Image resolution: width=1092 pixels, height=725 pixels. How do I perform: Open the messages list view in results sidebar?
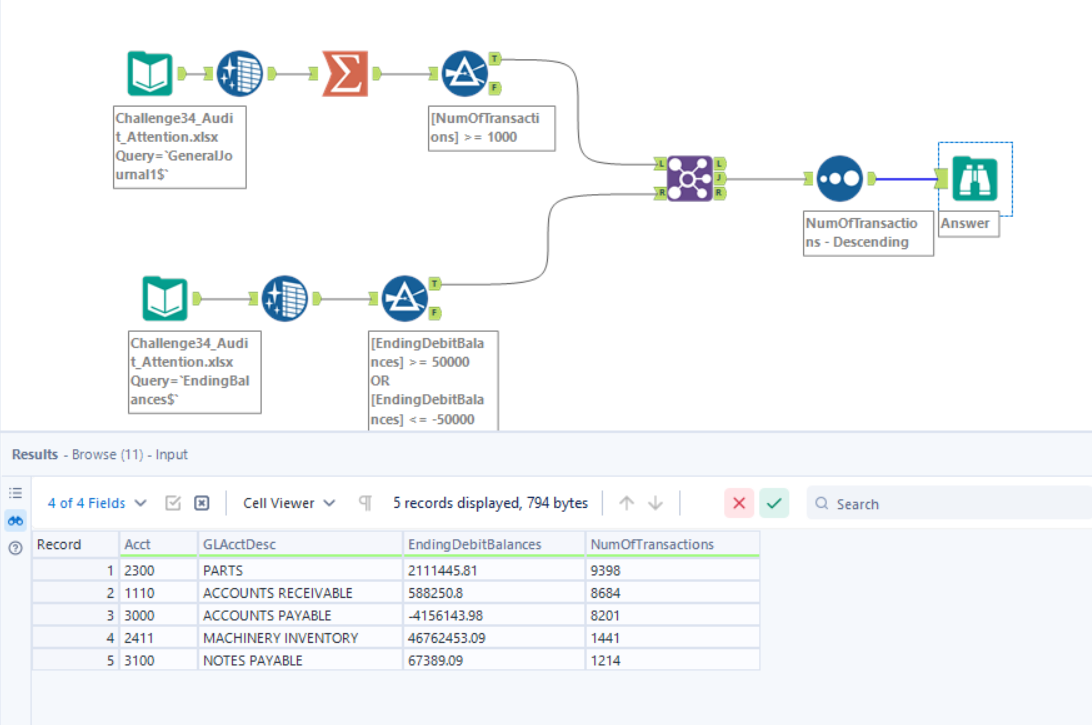tap(15, 493)
